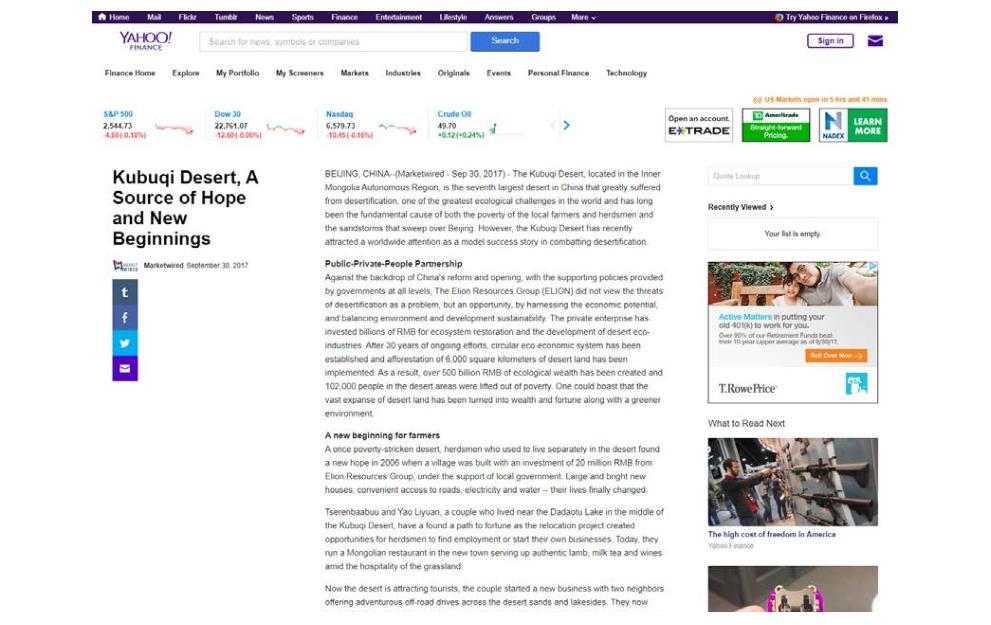Screen dimensions: 991x625
Task: Open the Personal Finance tab
Action: (559, 73)
